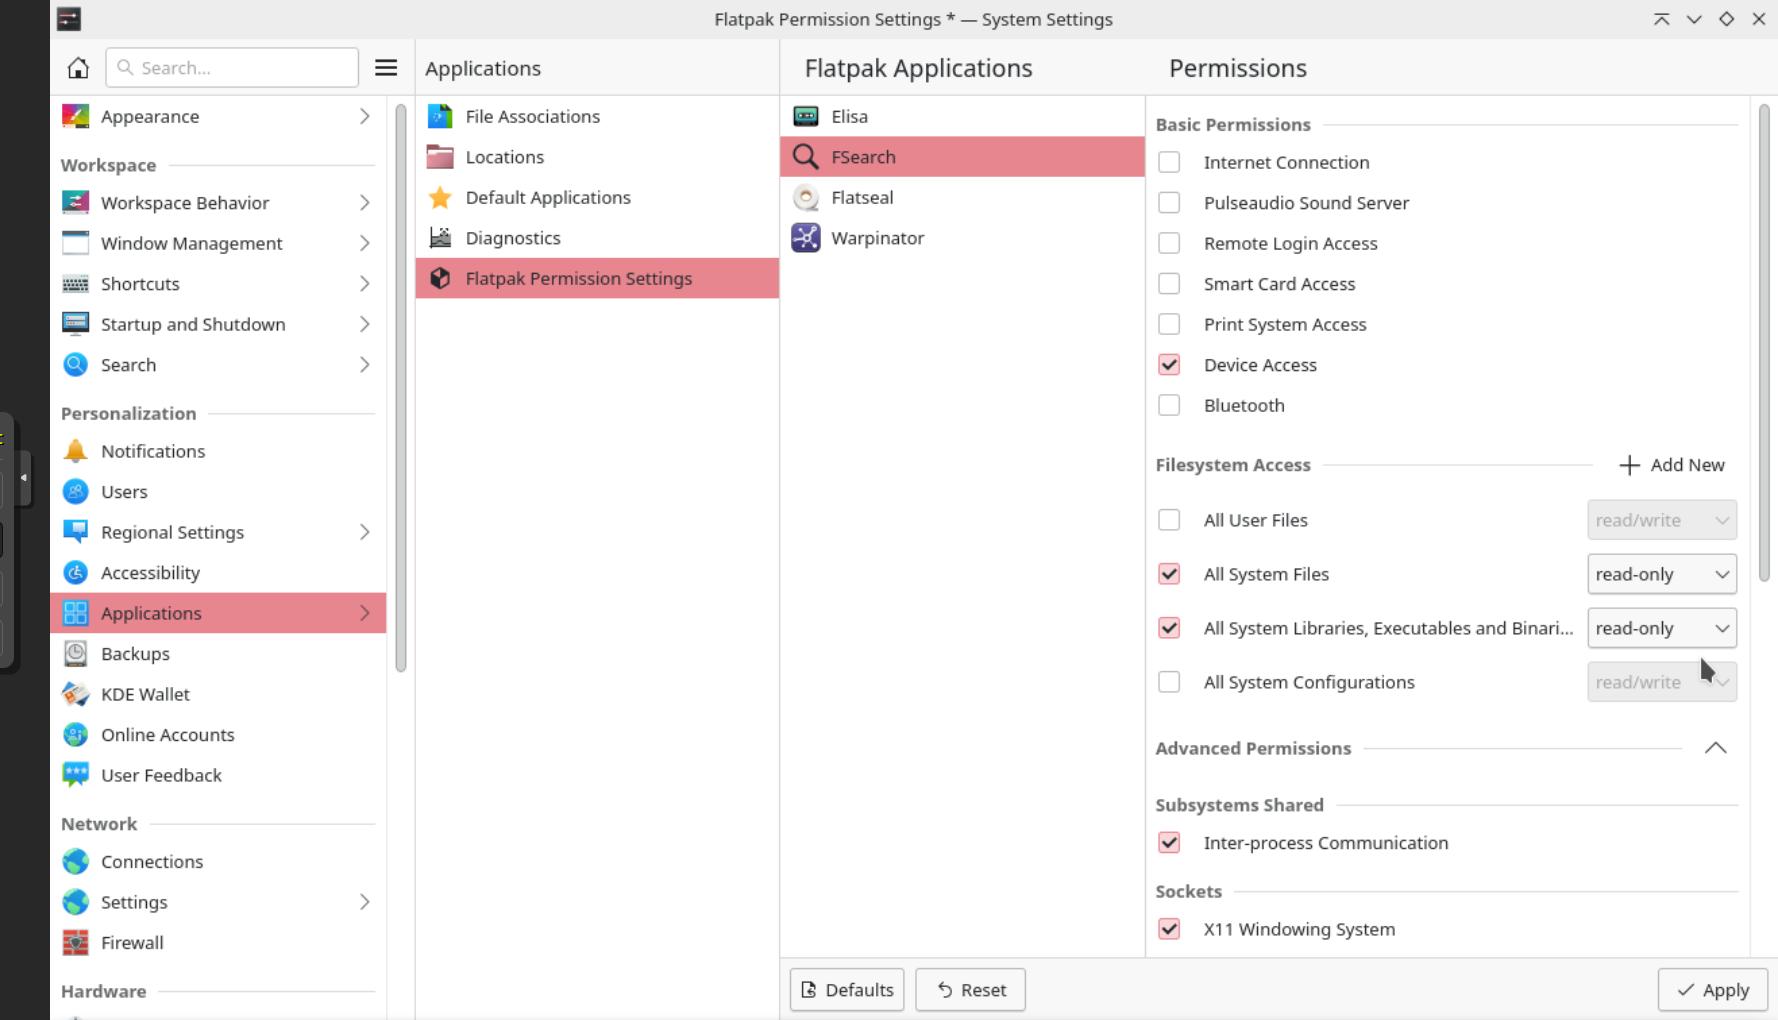1778x1020 pixels.
Task: Expand the Workspace Behavior settings
Action: 364,202
